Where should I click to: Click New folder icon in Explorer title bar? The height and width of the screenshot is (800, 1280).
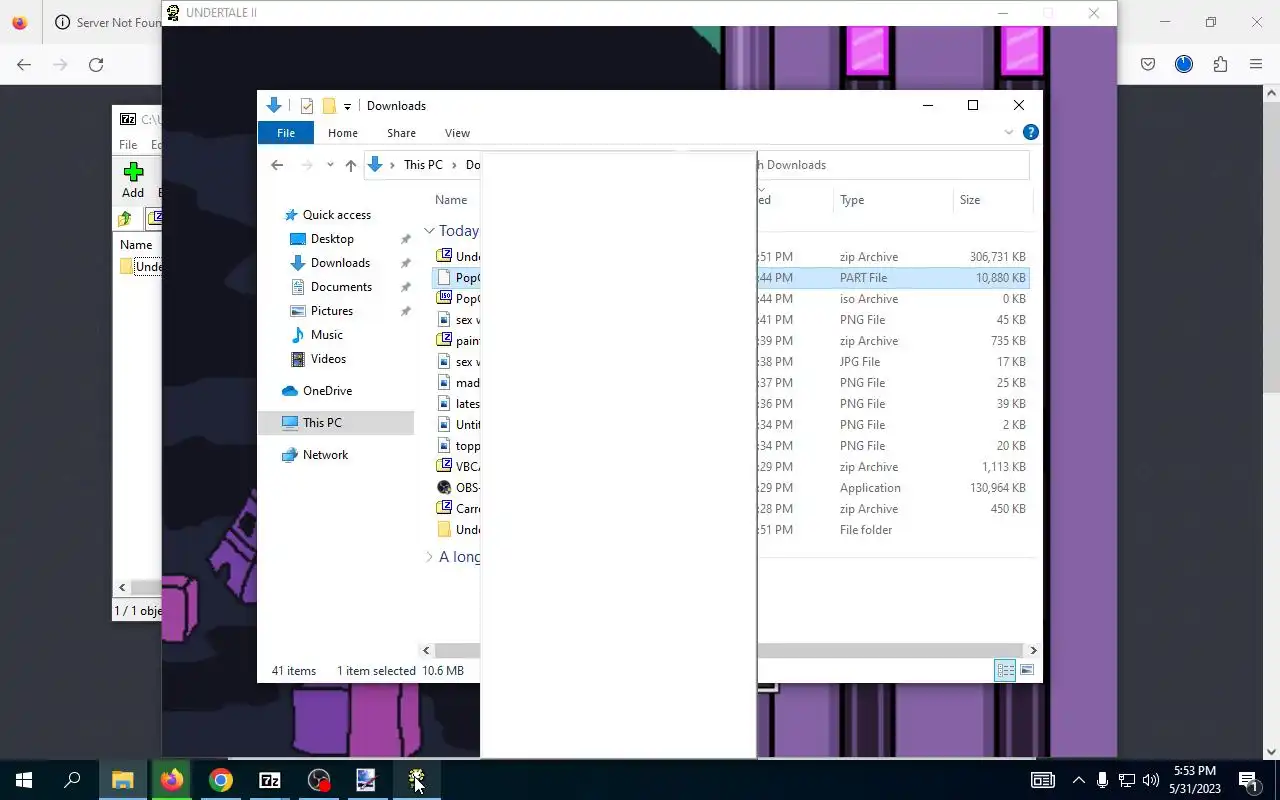pyautogui.click(x=329, y=106)
